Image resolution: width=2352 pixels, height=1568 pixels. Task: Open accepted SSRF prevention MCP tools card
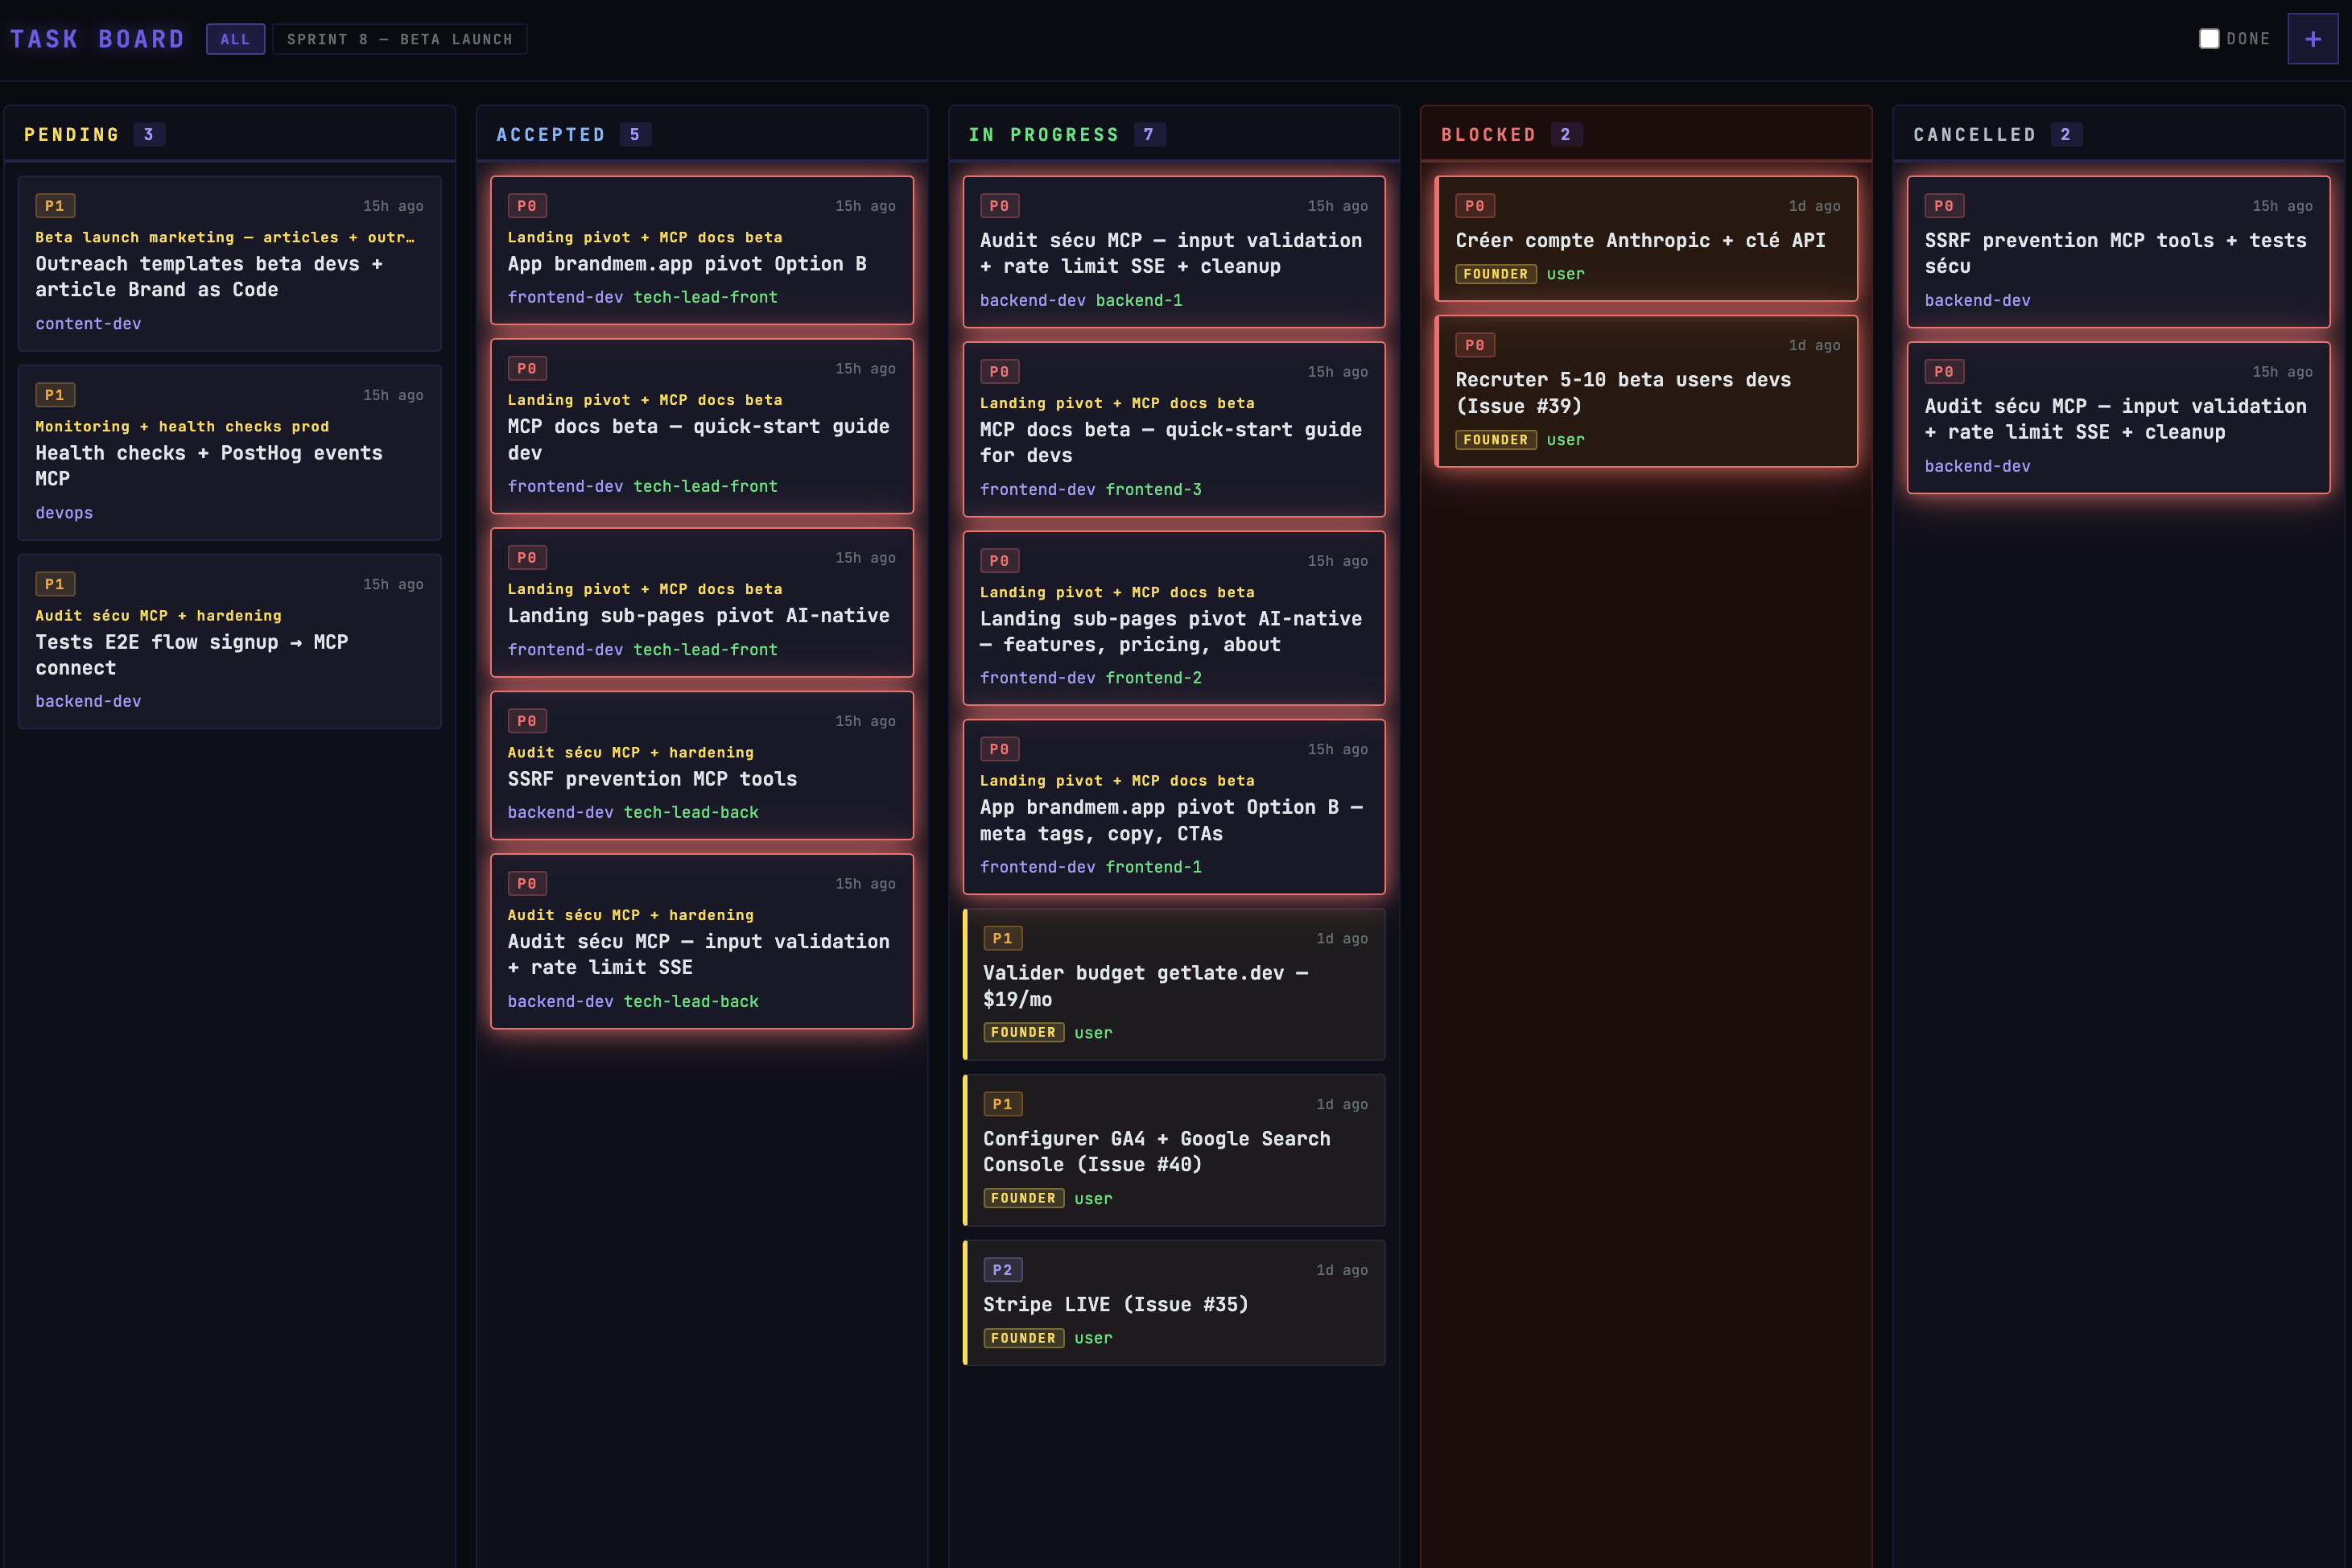[701, 765]
